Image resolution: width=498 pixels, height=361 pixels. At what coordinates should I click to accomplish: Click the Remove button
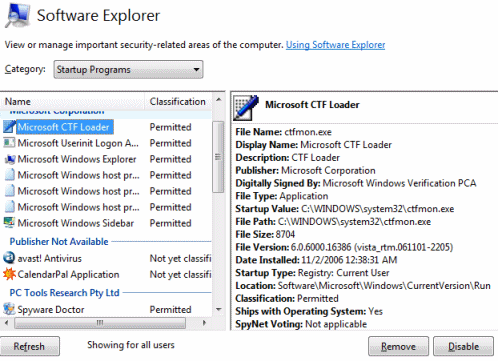pos(398,346)
